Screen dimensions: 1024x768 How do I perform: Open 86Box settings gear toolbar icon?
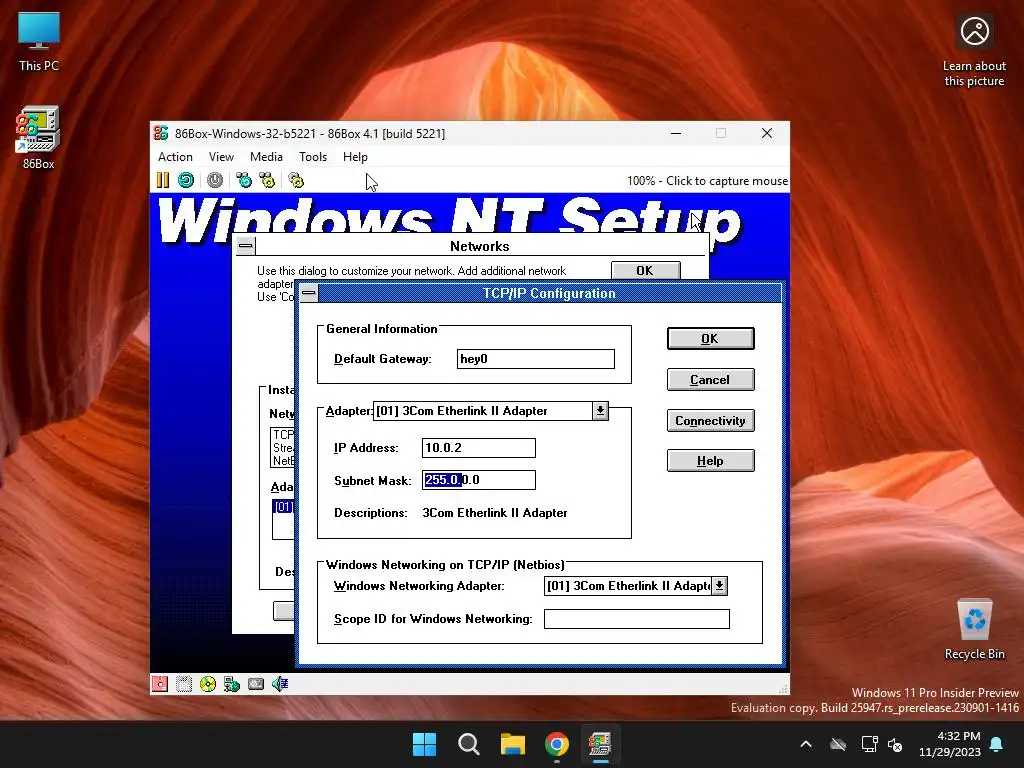point(296,180)
